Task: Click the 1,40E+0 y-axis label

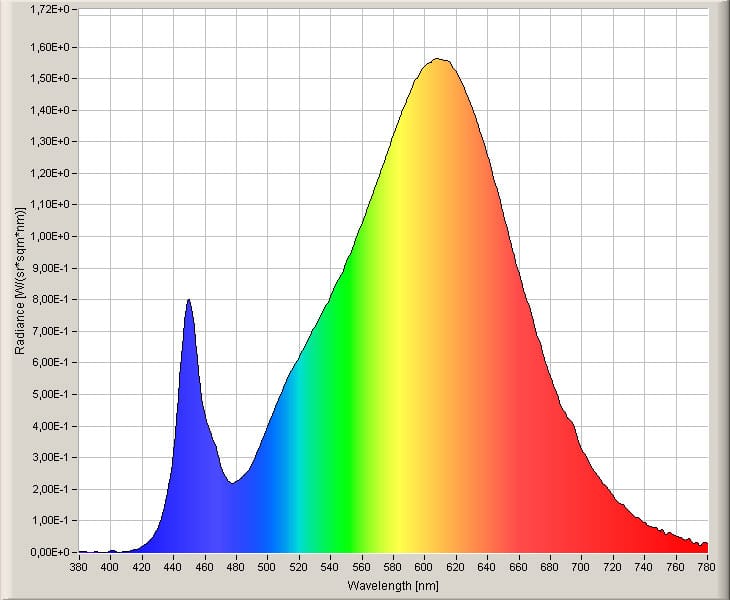Action: (x=49, y=110)
